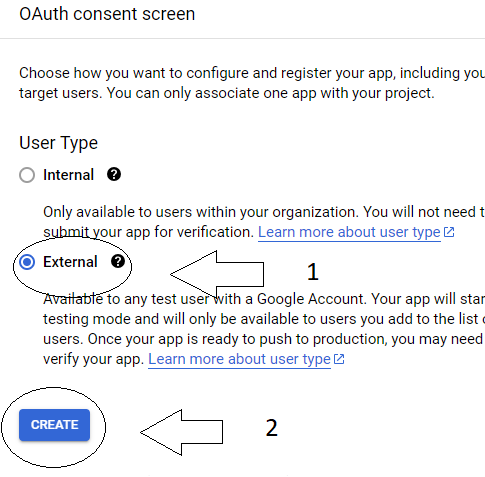The image size is (485, 477).
Task: Open Learn more about user type under External
Action: pyautogui.click(x=239, y=359)
